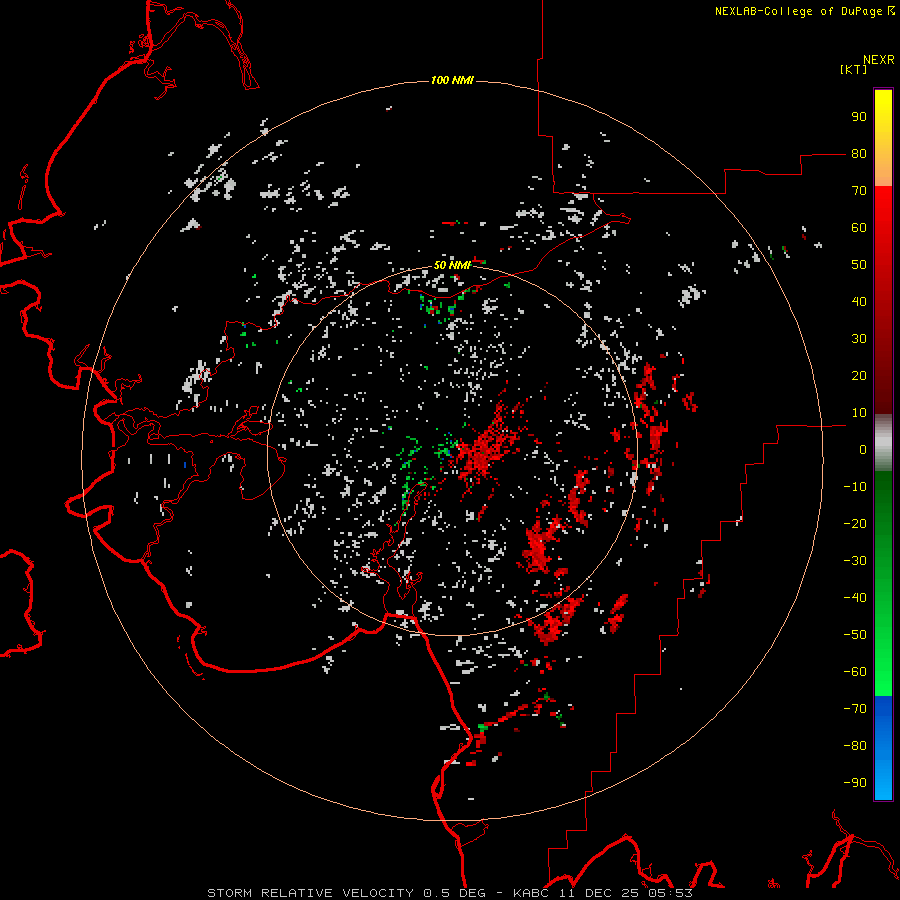
Task: Click the gray zero-velocity band of the color bar
Action: point(883,443)
